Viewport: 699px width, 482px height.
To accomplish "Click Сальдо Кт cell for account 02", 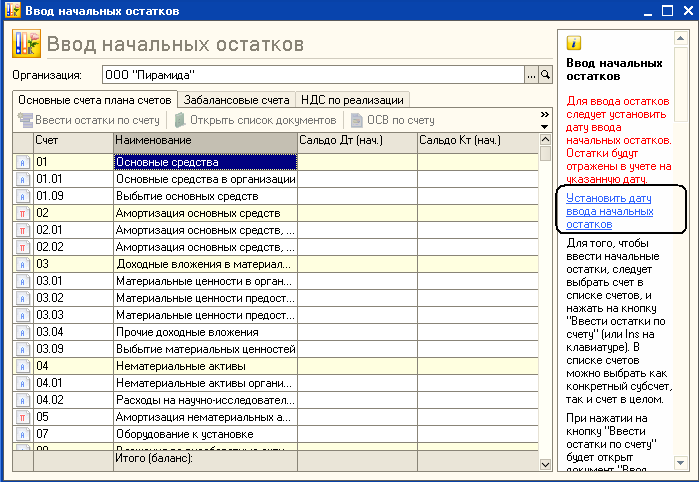I will (x=478, y=213).
